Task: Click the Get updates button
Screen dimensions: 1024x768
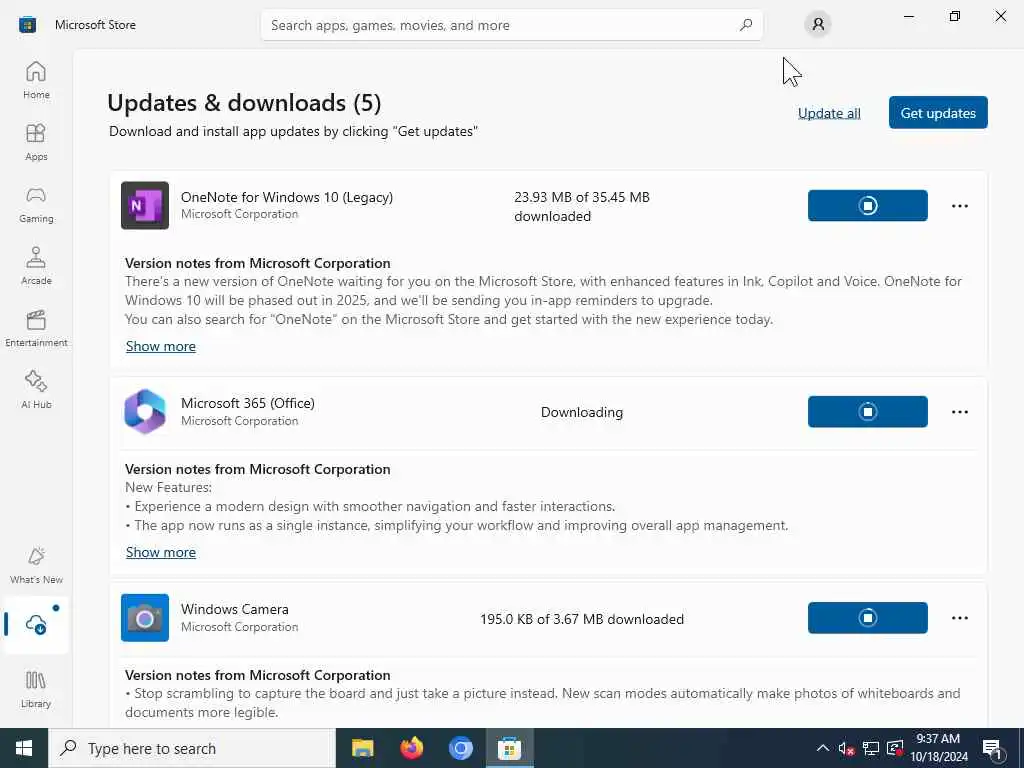Action: pyautogui.click(x=938, y=112)
